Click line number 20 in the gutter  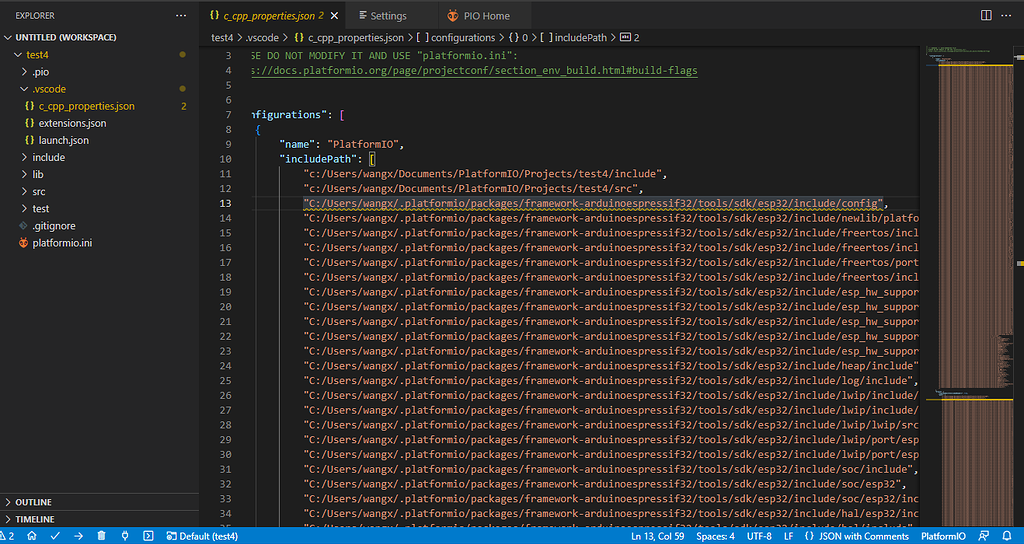[225, 307]
